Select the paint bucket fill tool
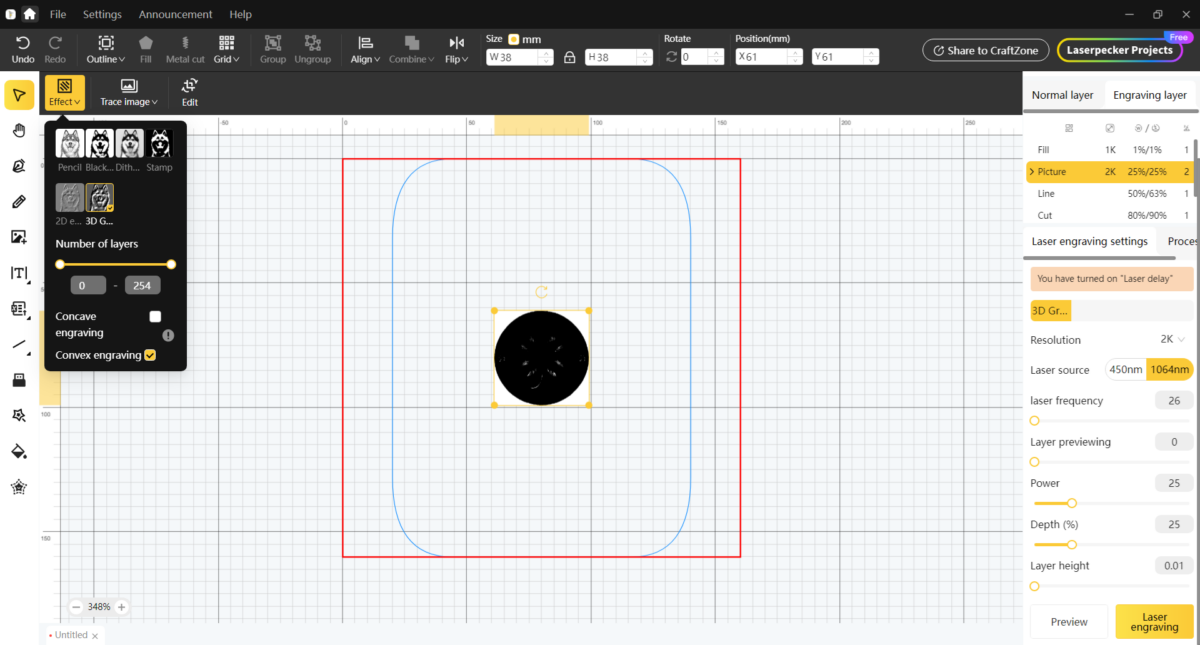Image resolution: width=1200 pixels, height=645 pixels. 18,451
